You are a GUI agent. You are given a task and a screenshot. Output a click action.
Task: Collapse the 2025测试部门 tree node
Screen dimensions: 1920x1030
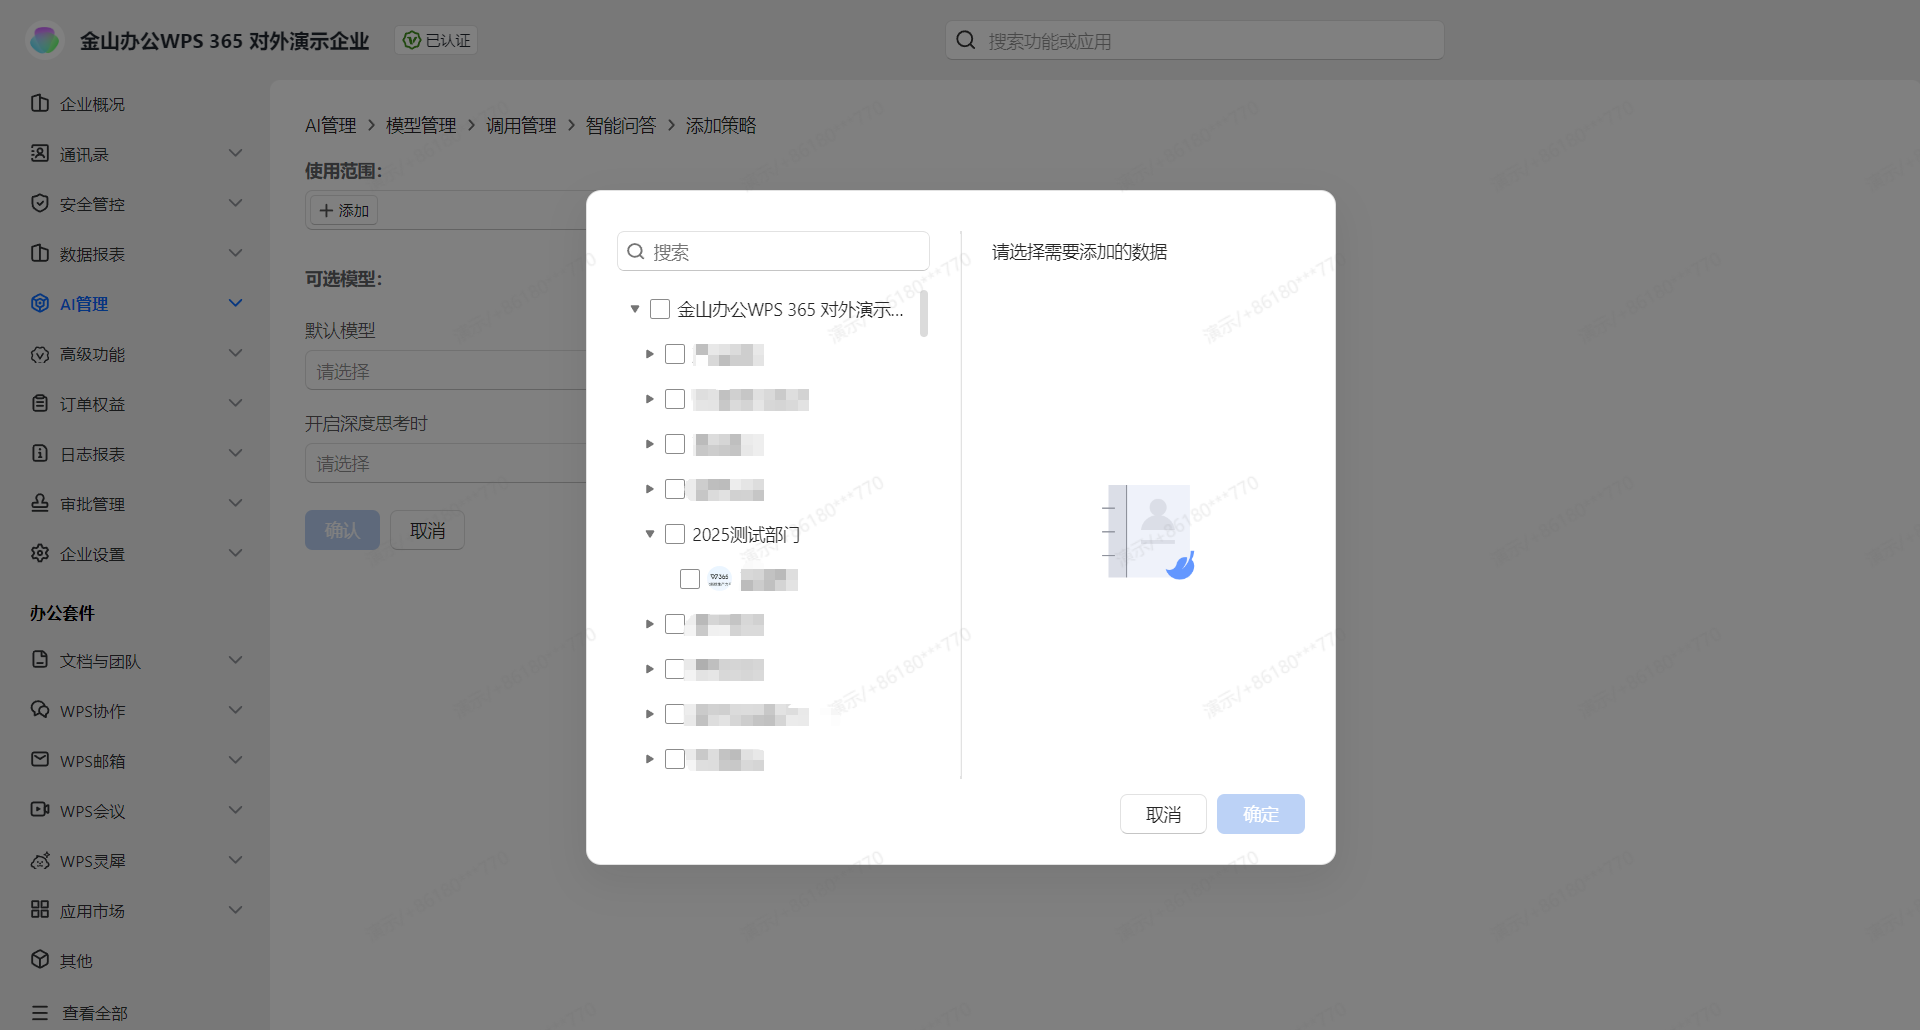[x=650, y=534]
